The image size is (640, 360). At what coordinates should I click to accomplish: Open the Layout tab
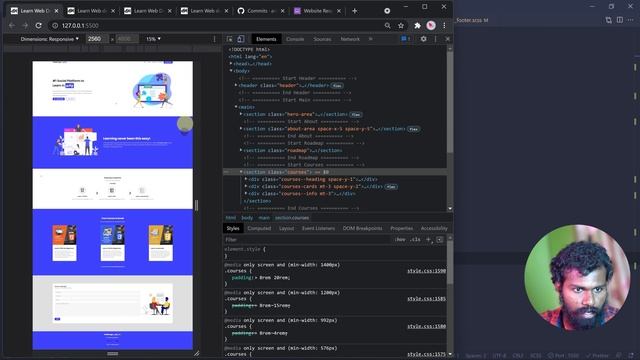click(287, 229)
